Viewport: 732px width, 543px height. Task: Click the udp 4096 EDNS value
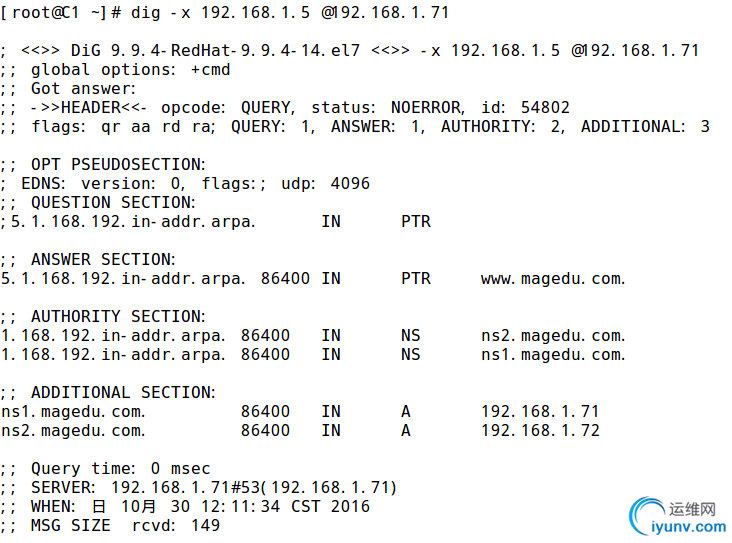coord(325,184)
